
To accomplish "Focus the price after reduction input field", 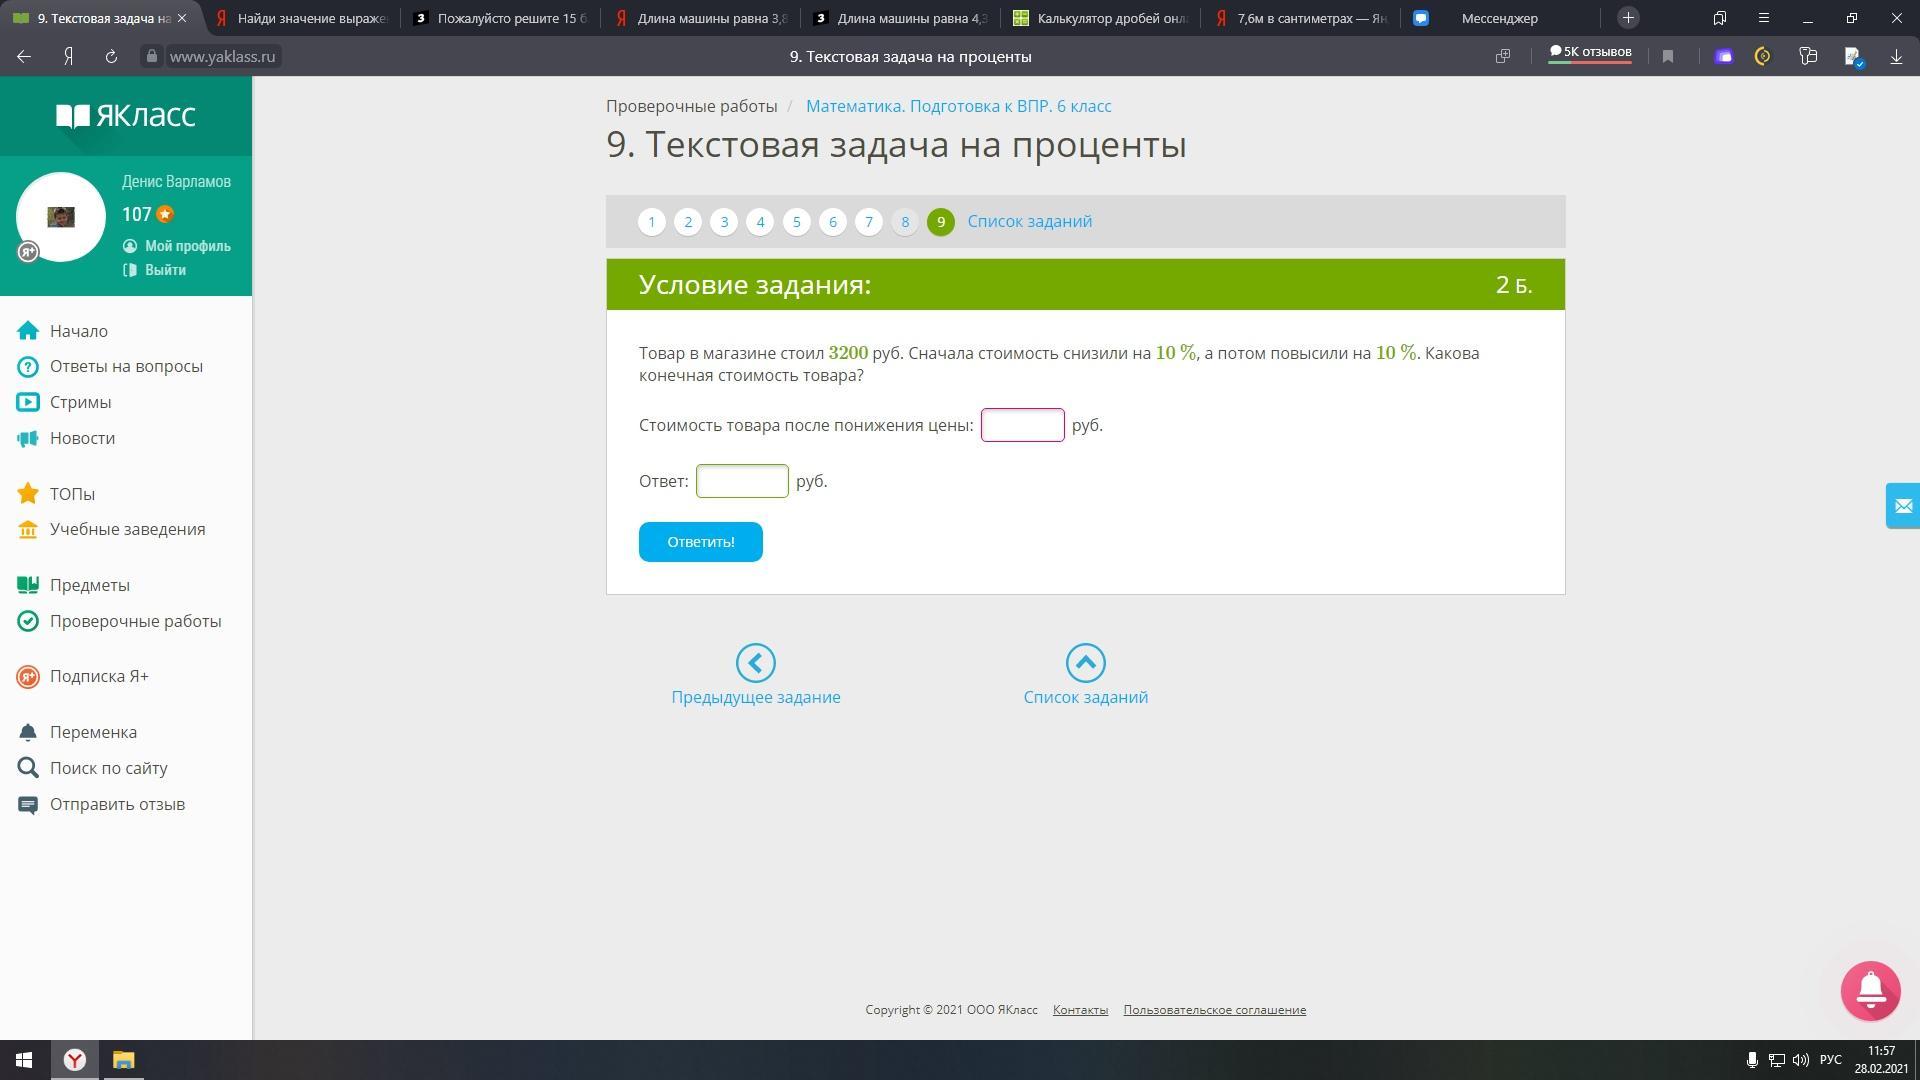I will coord(1023,425).
